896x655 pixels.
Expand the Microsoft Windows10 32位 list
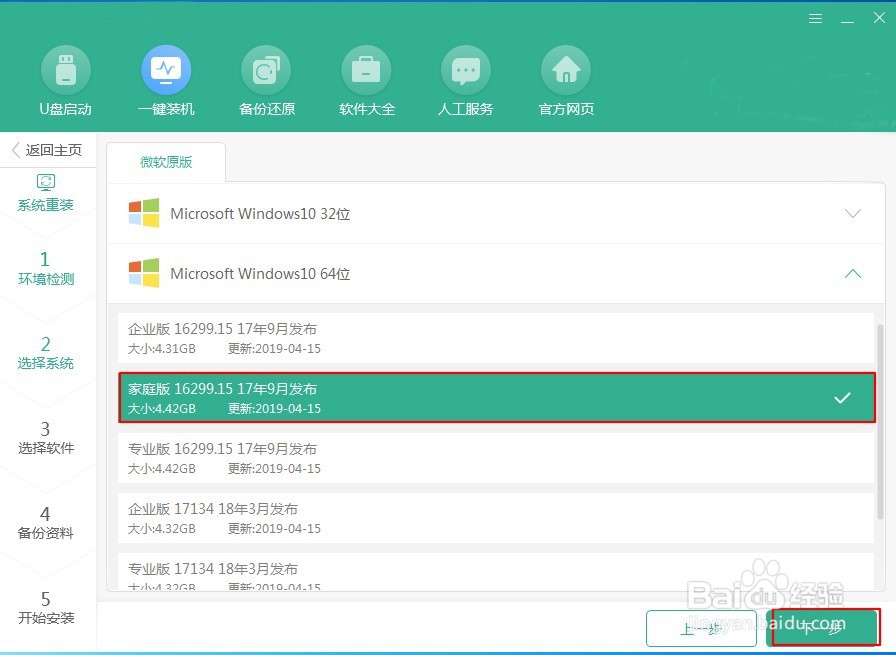(852, 213)
